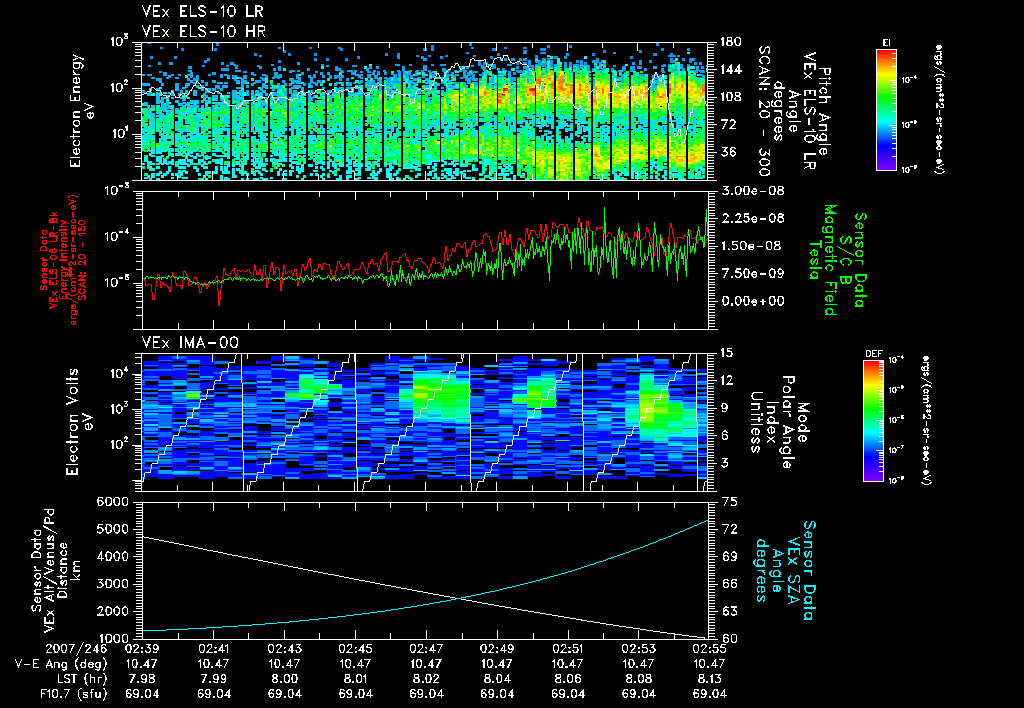Click the 4000 km altitude tick label
The image size is (1024, 708).
coord(112,556)
